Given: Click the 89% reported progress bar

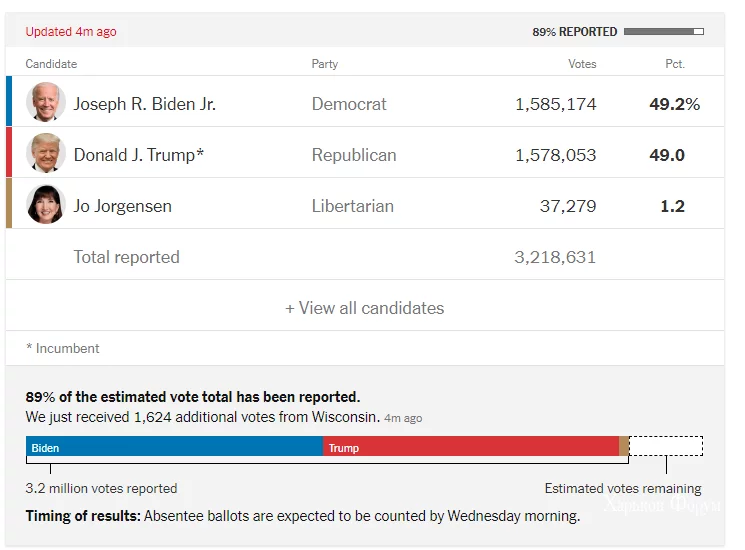Looking at the screenshot, I should pos(664,32).
